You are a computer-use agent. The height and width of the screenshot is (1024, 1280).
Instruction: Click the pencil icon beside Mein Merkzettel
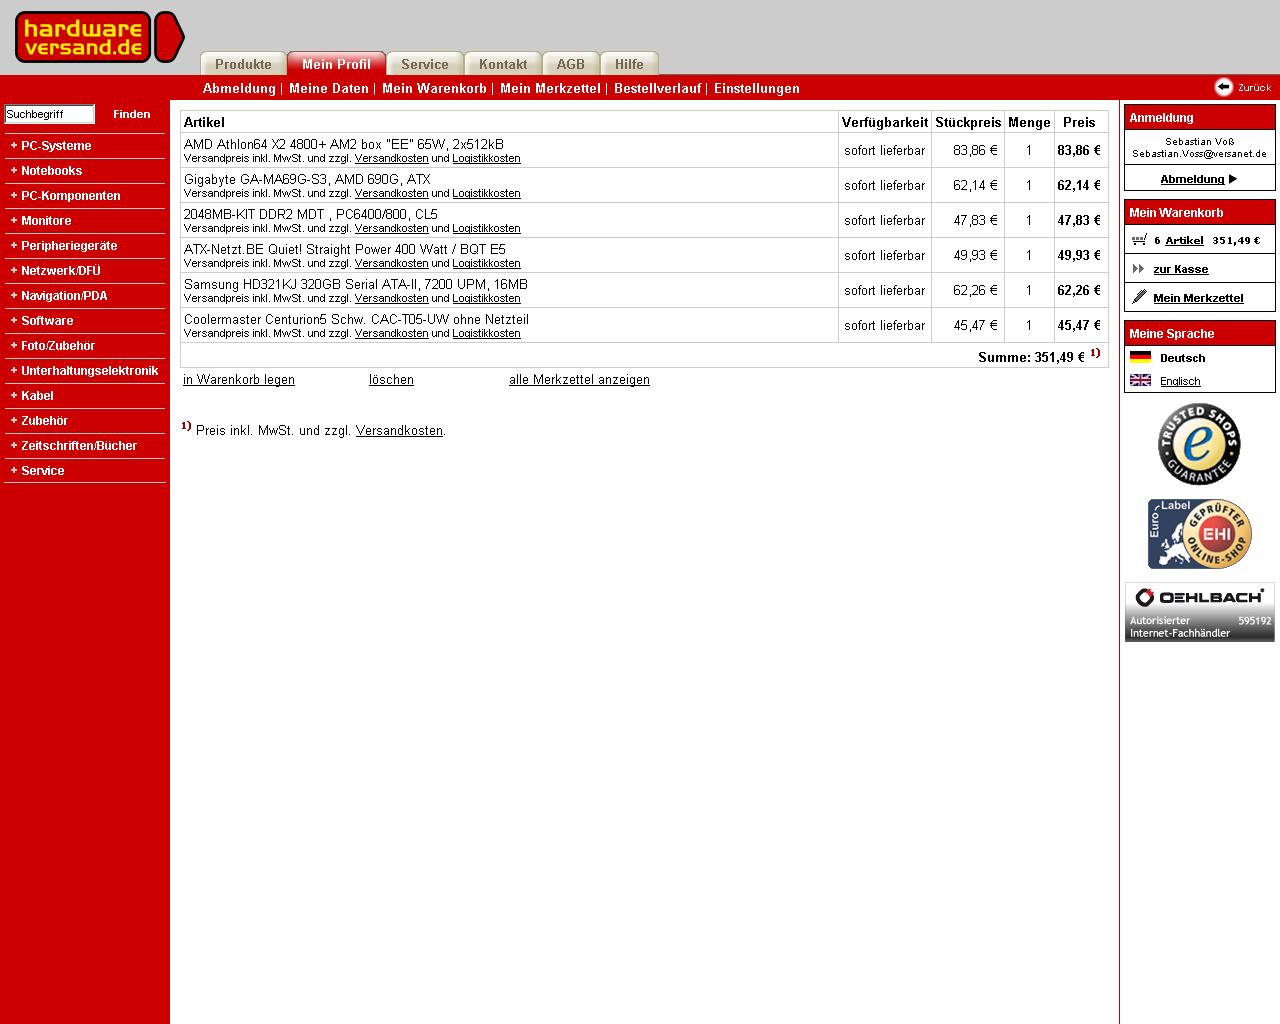pyautogui.click(x=1139, y=297)
